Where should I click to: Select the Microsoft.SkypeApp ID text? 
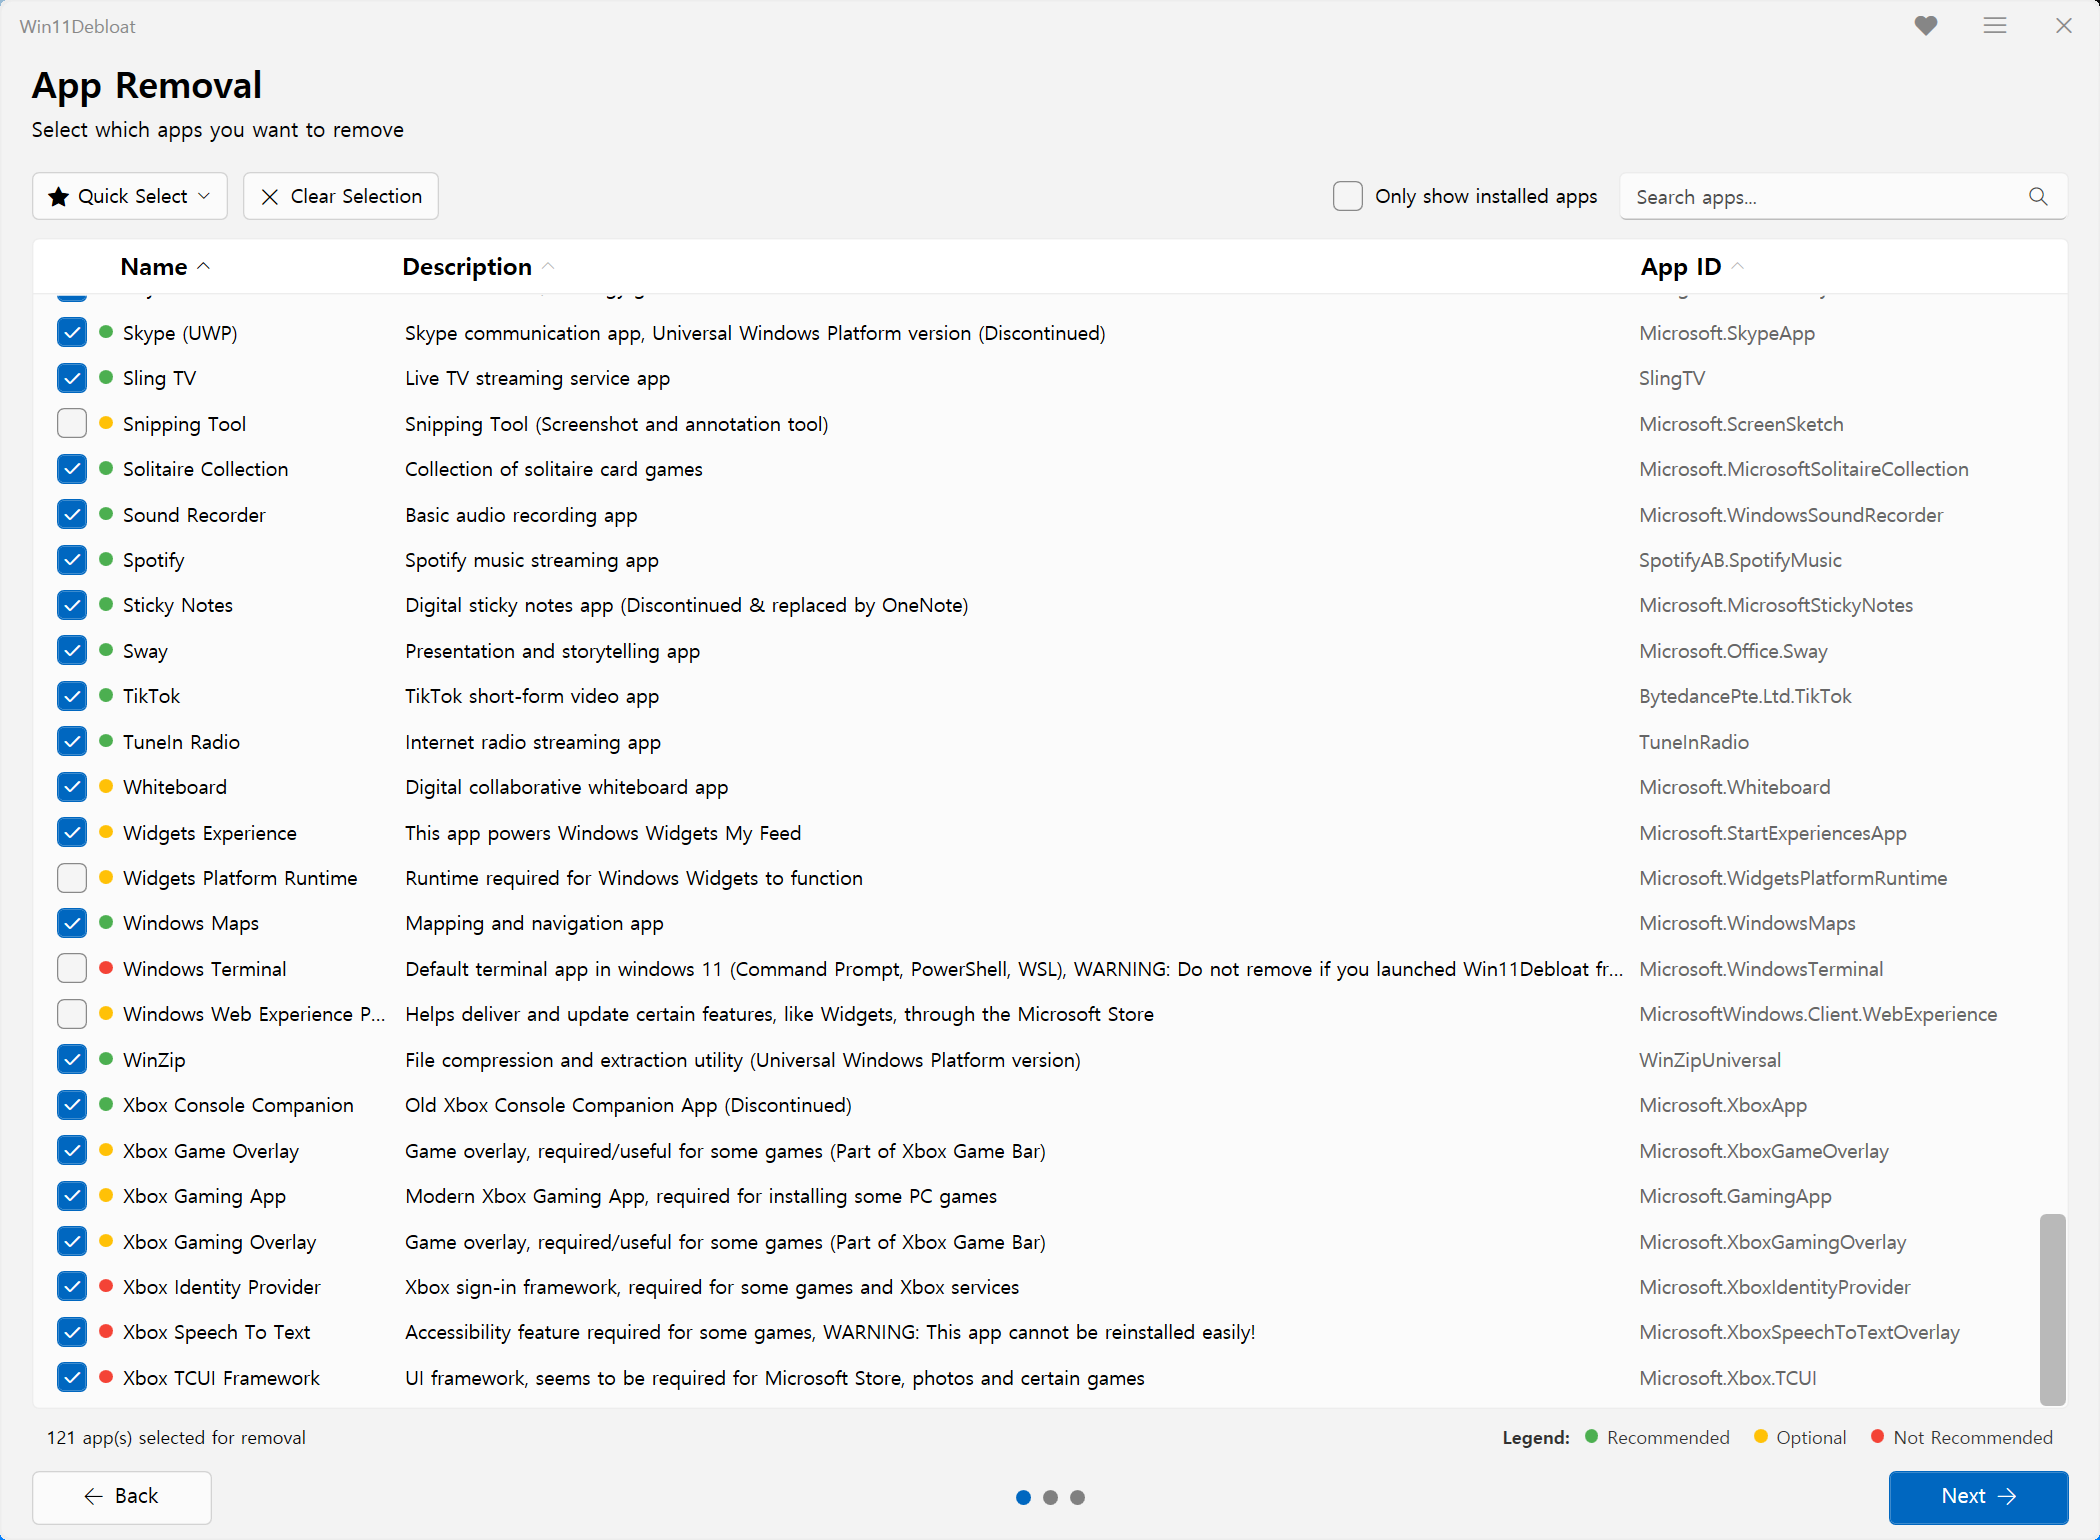pyautogui.click(x=1727, y=333)
